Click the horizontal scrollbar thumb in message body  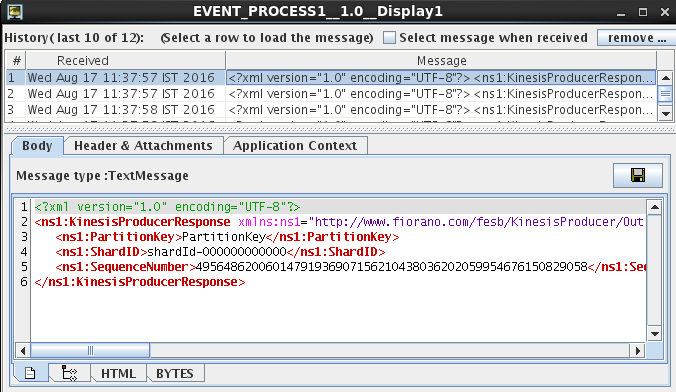(x=90, y=351)
